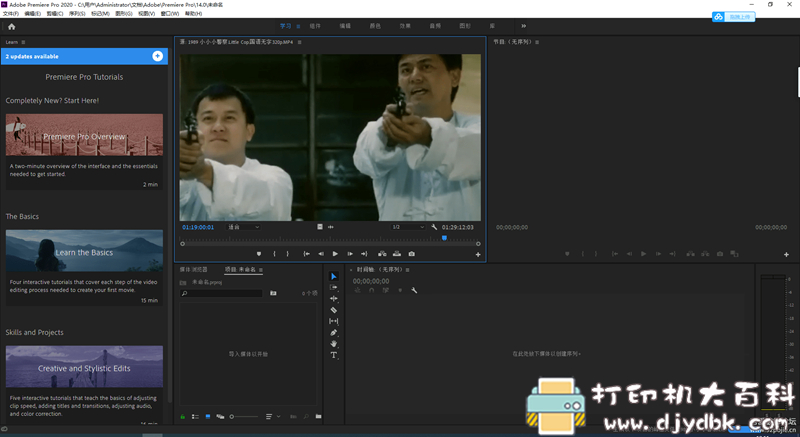Go to In point in Source monitor
The image size is (800, 437).
306,254
